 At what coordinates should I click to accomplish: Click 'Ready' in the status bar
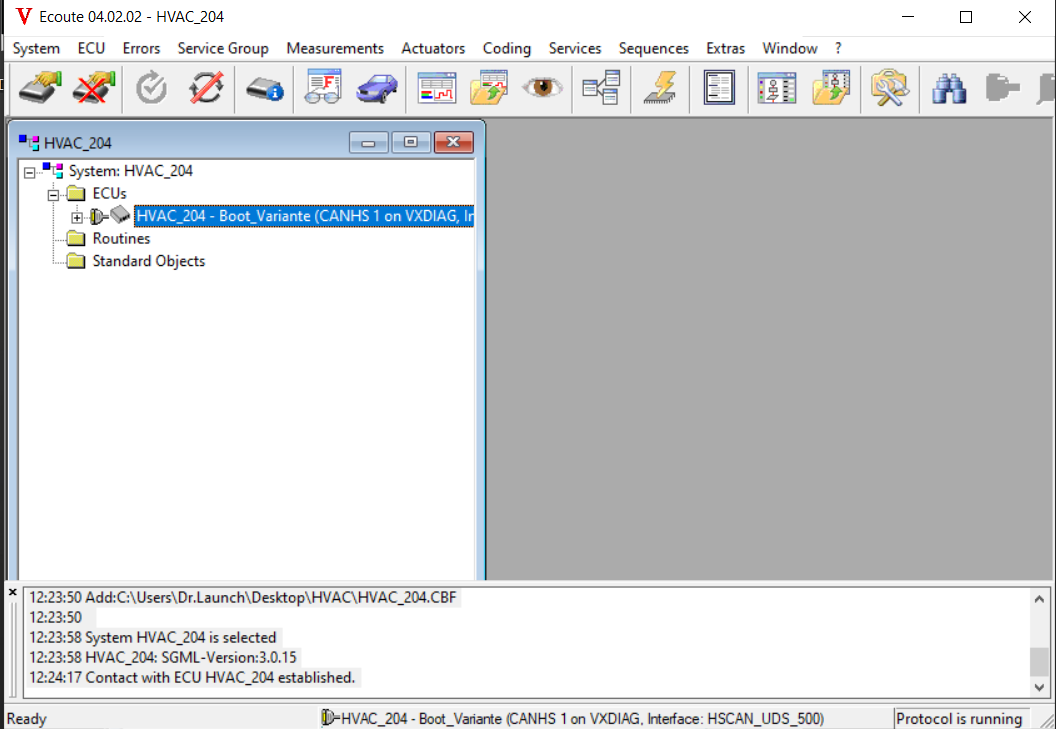click(x=27, y=719)
